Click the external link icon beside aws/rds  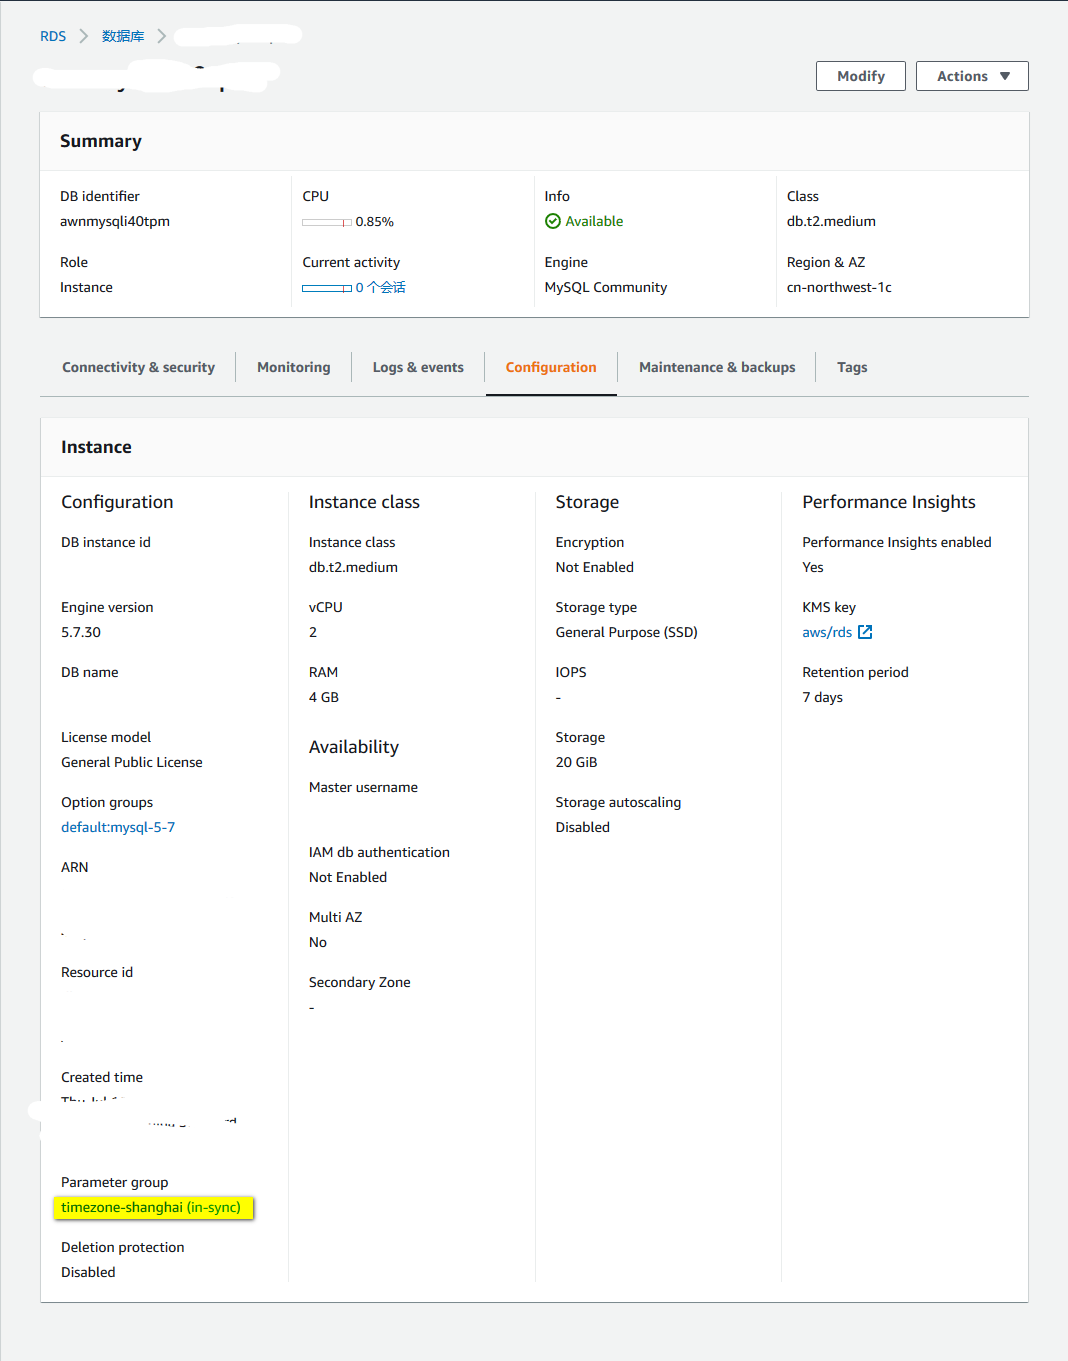point(865,632)
